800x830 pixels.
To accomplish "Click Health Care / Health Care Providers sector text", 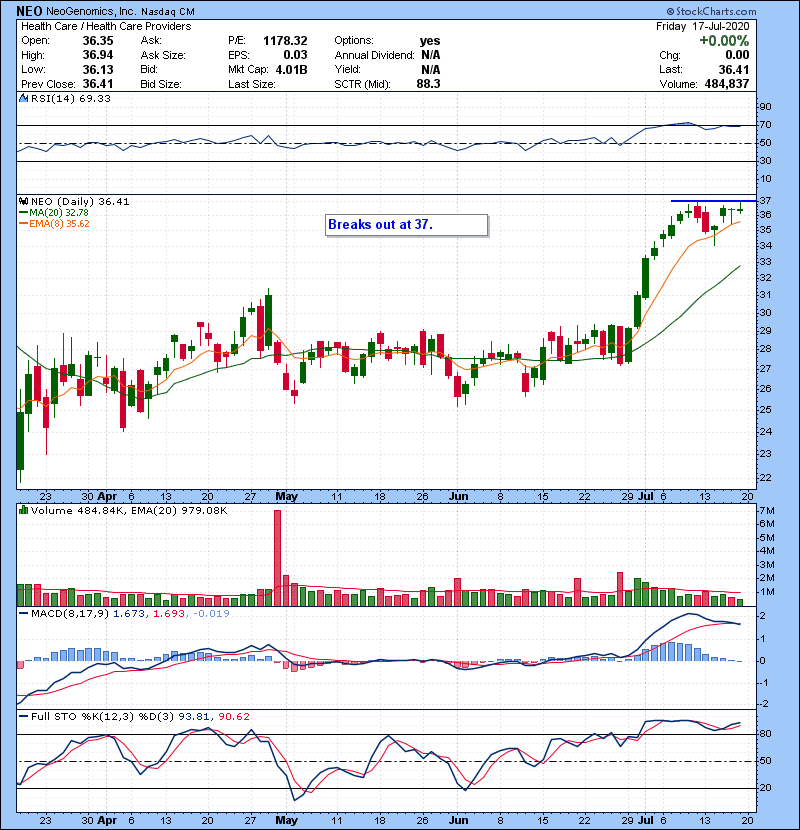I will [x=106, y=26].
